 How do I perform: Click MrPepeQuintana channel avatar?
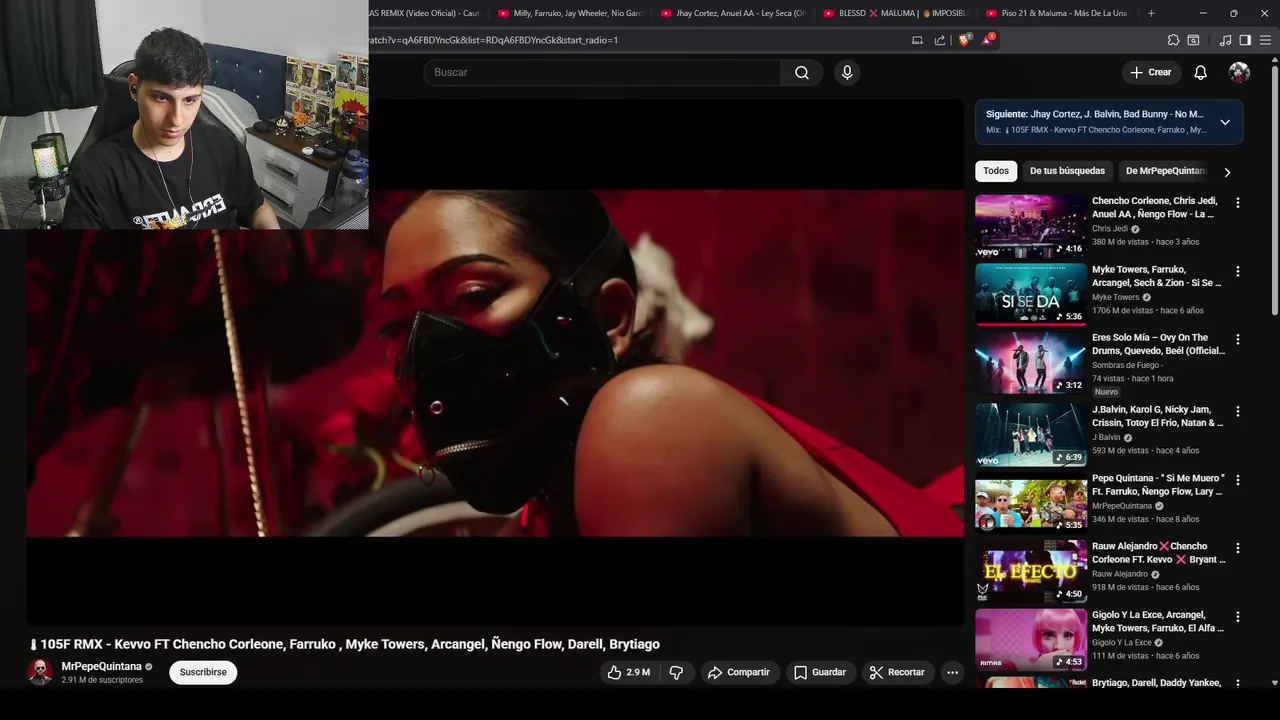[40, 672]
